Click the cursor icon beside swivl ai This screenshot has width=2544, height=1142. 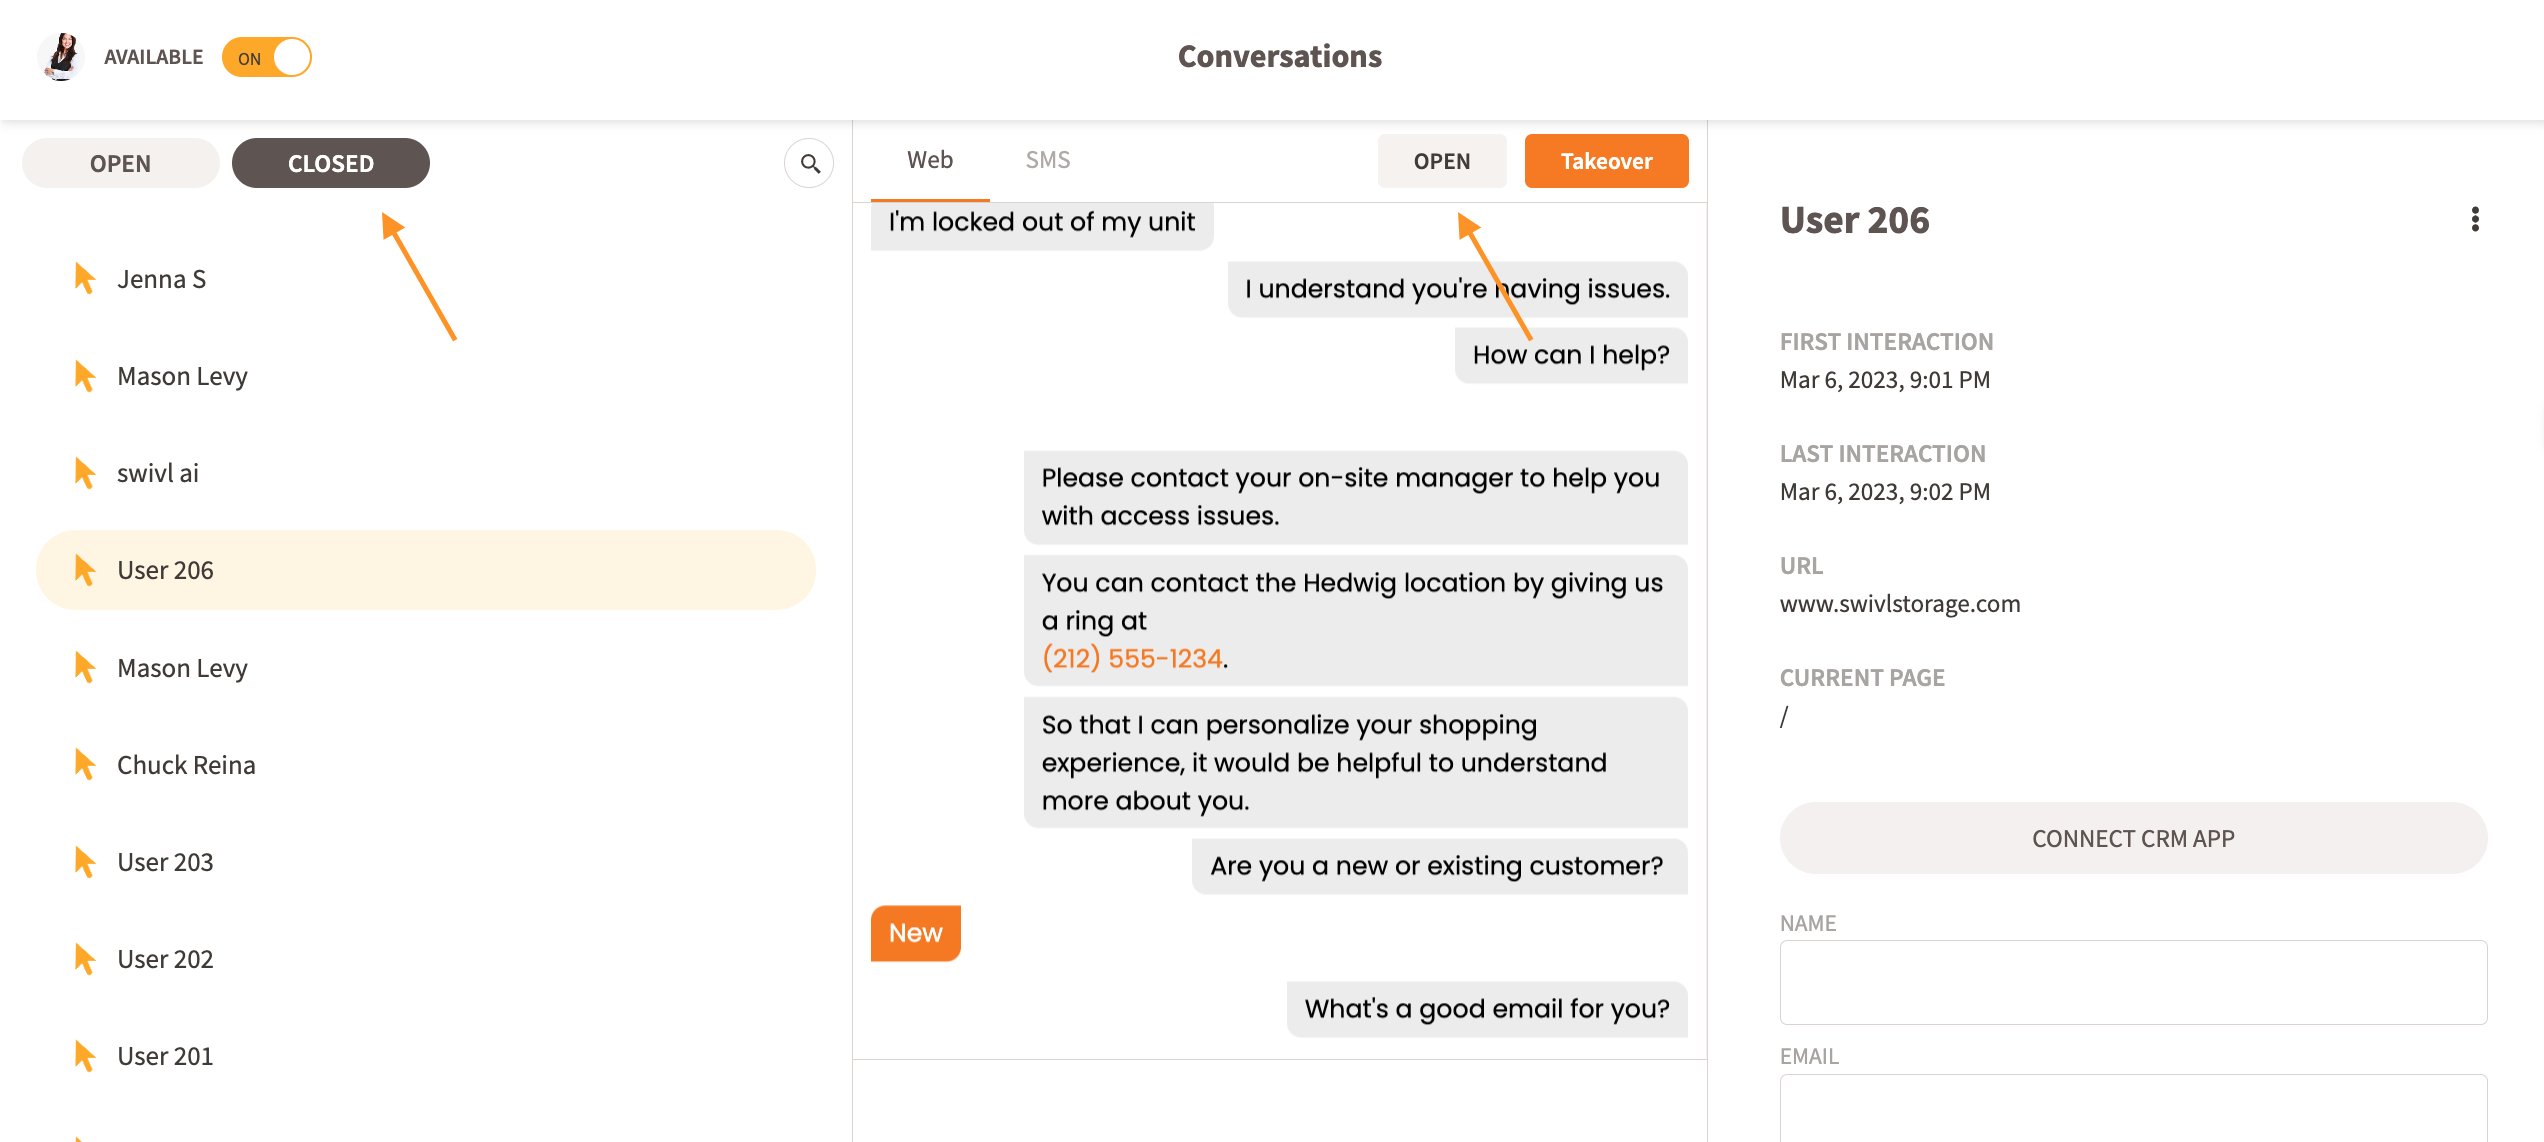coord(85,472)
